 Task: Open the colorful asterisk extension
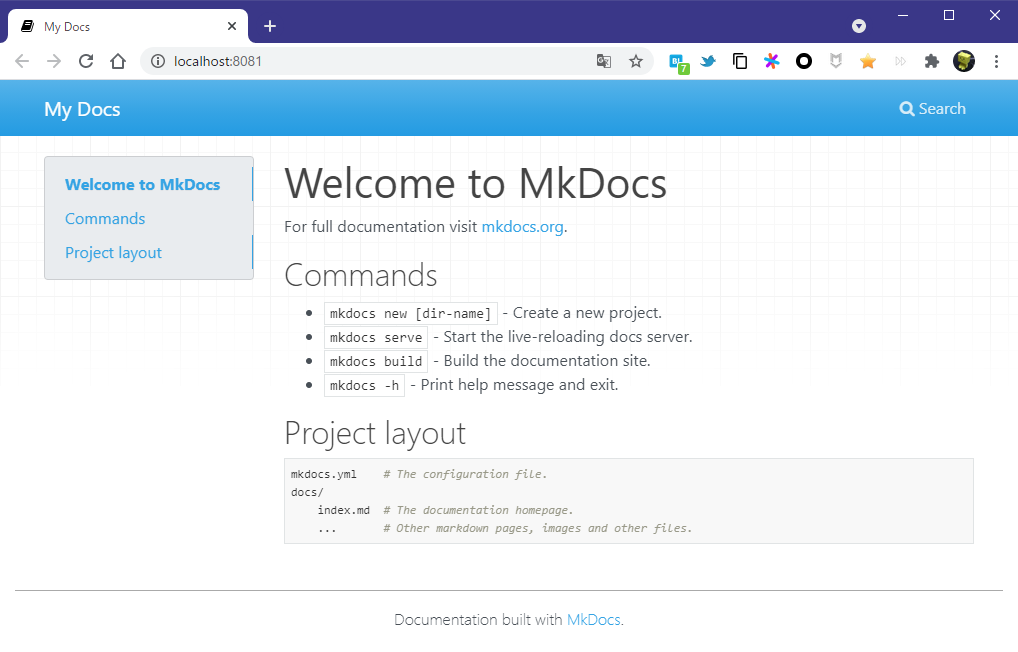tap(771, 61)
